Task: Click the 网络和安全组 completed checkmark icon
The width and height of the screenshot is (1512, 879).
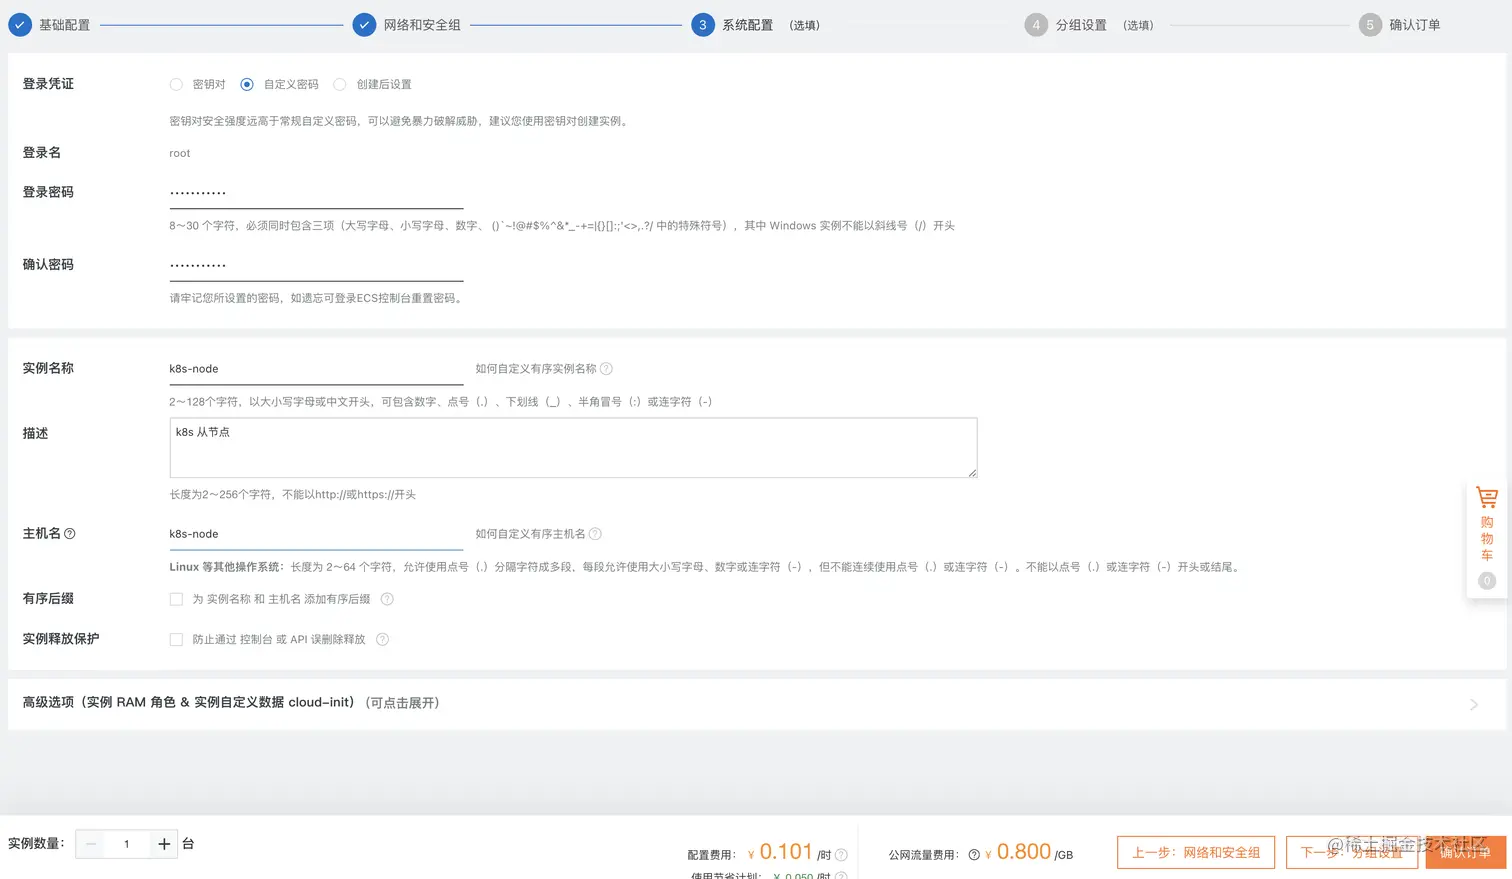Action: [364, 25]
